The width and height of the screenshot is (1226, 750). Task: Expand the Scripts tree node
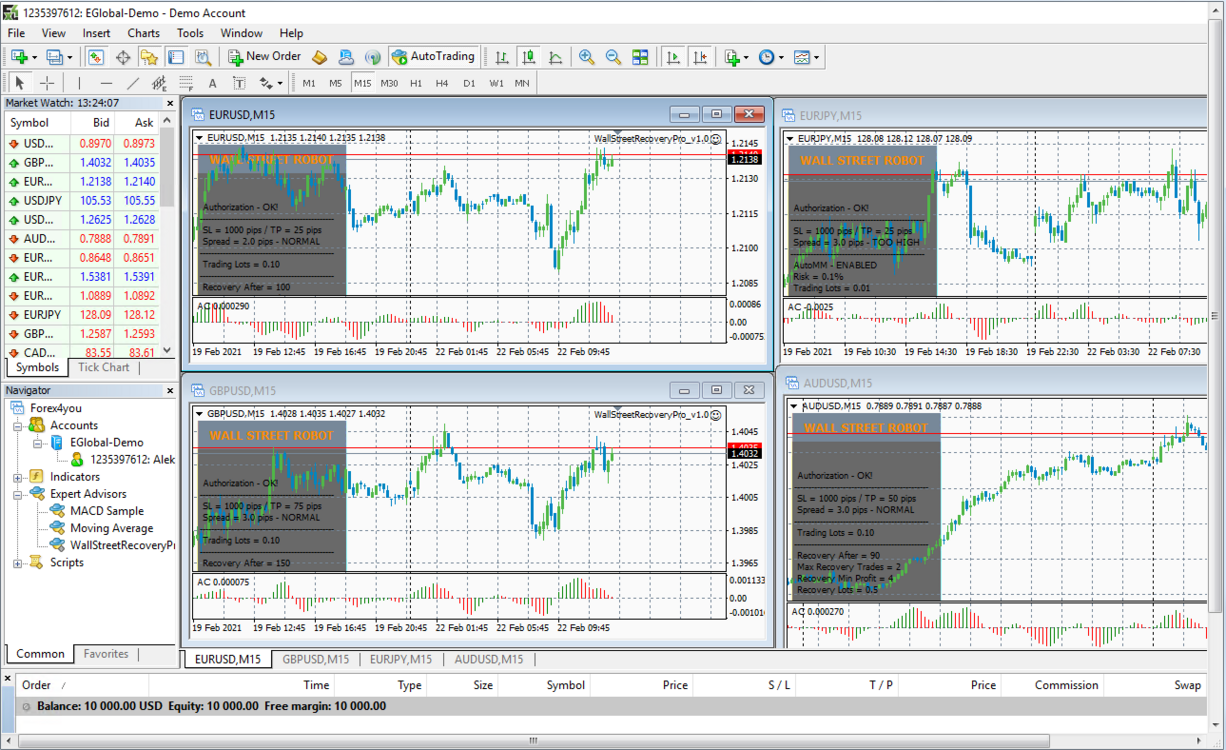coord(18,563)
